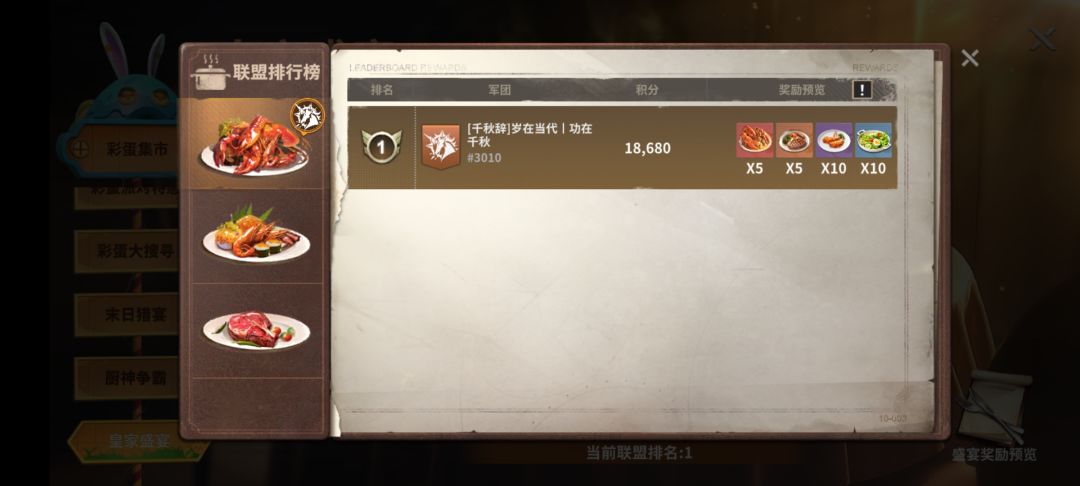Click the steak reward icon marked X5
The image size is (1080, 486).
(x=794, y=140)
